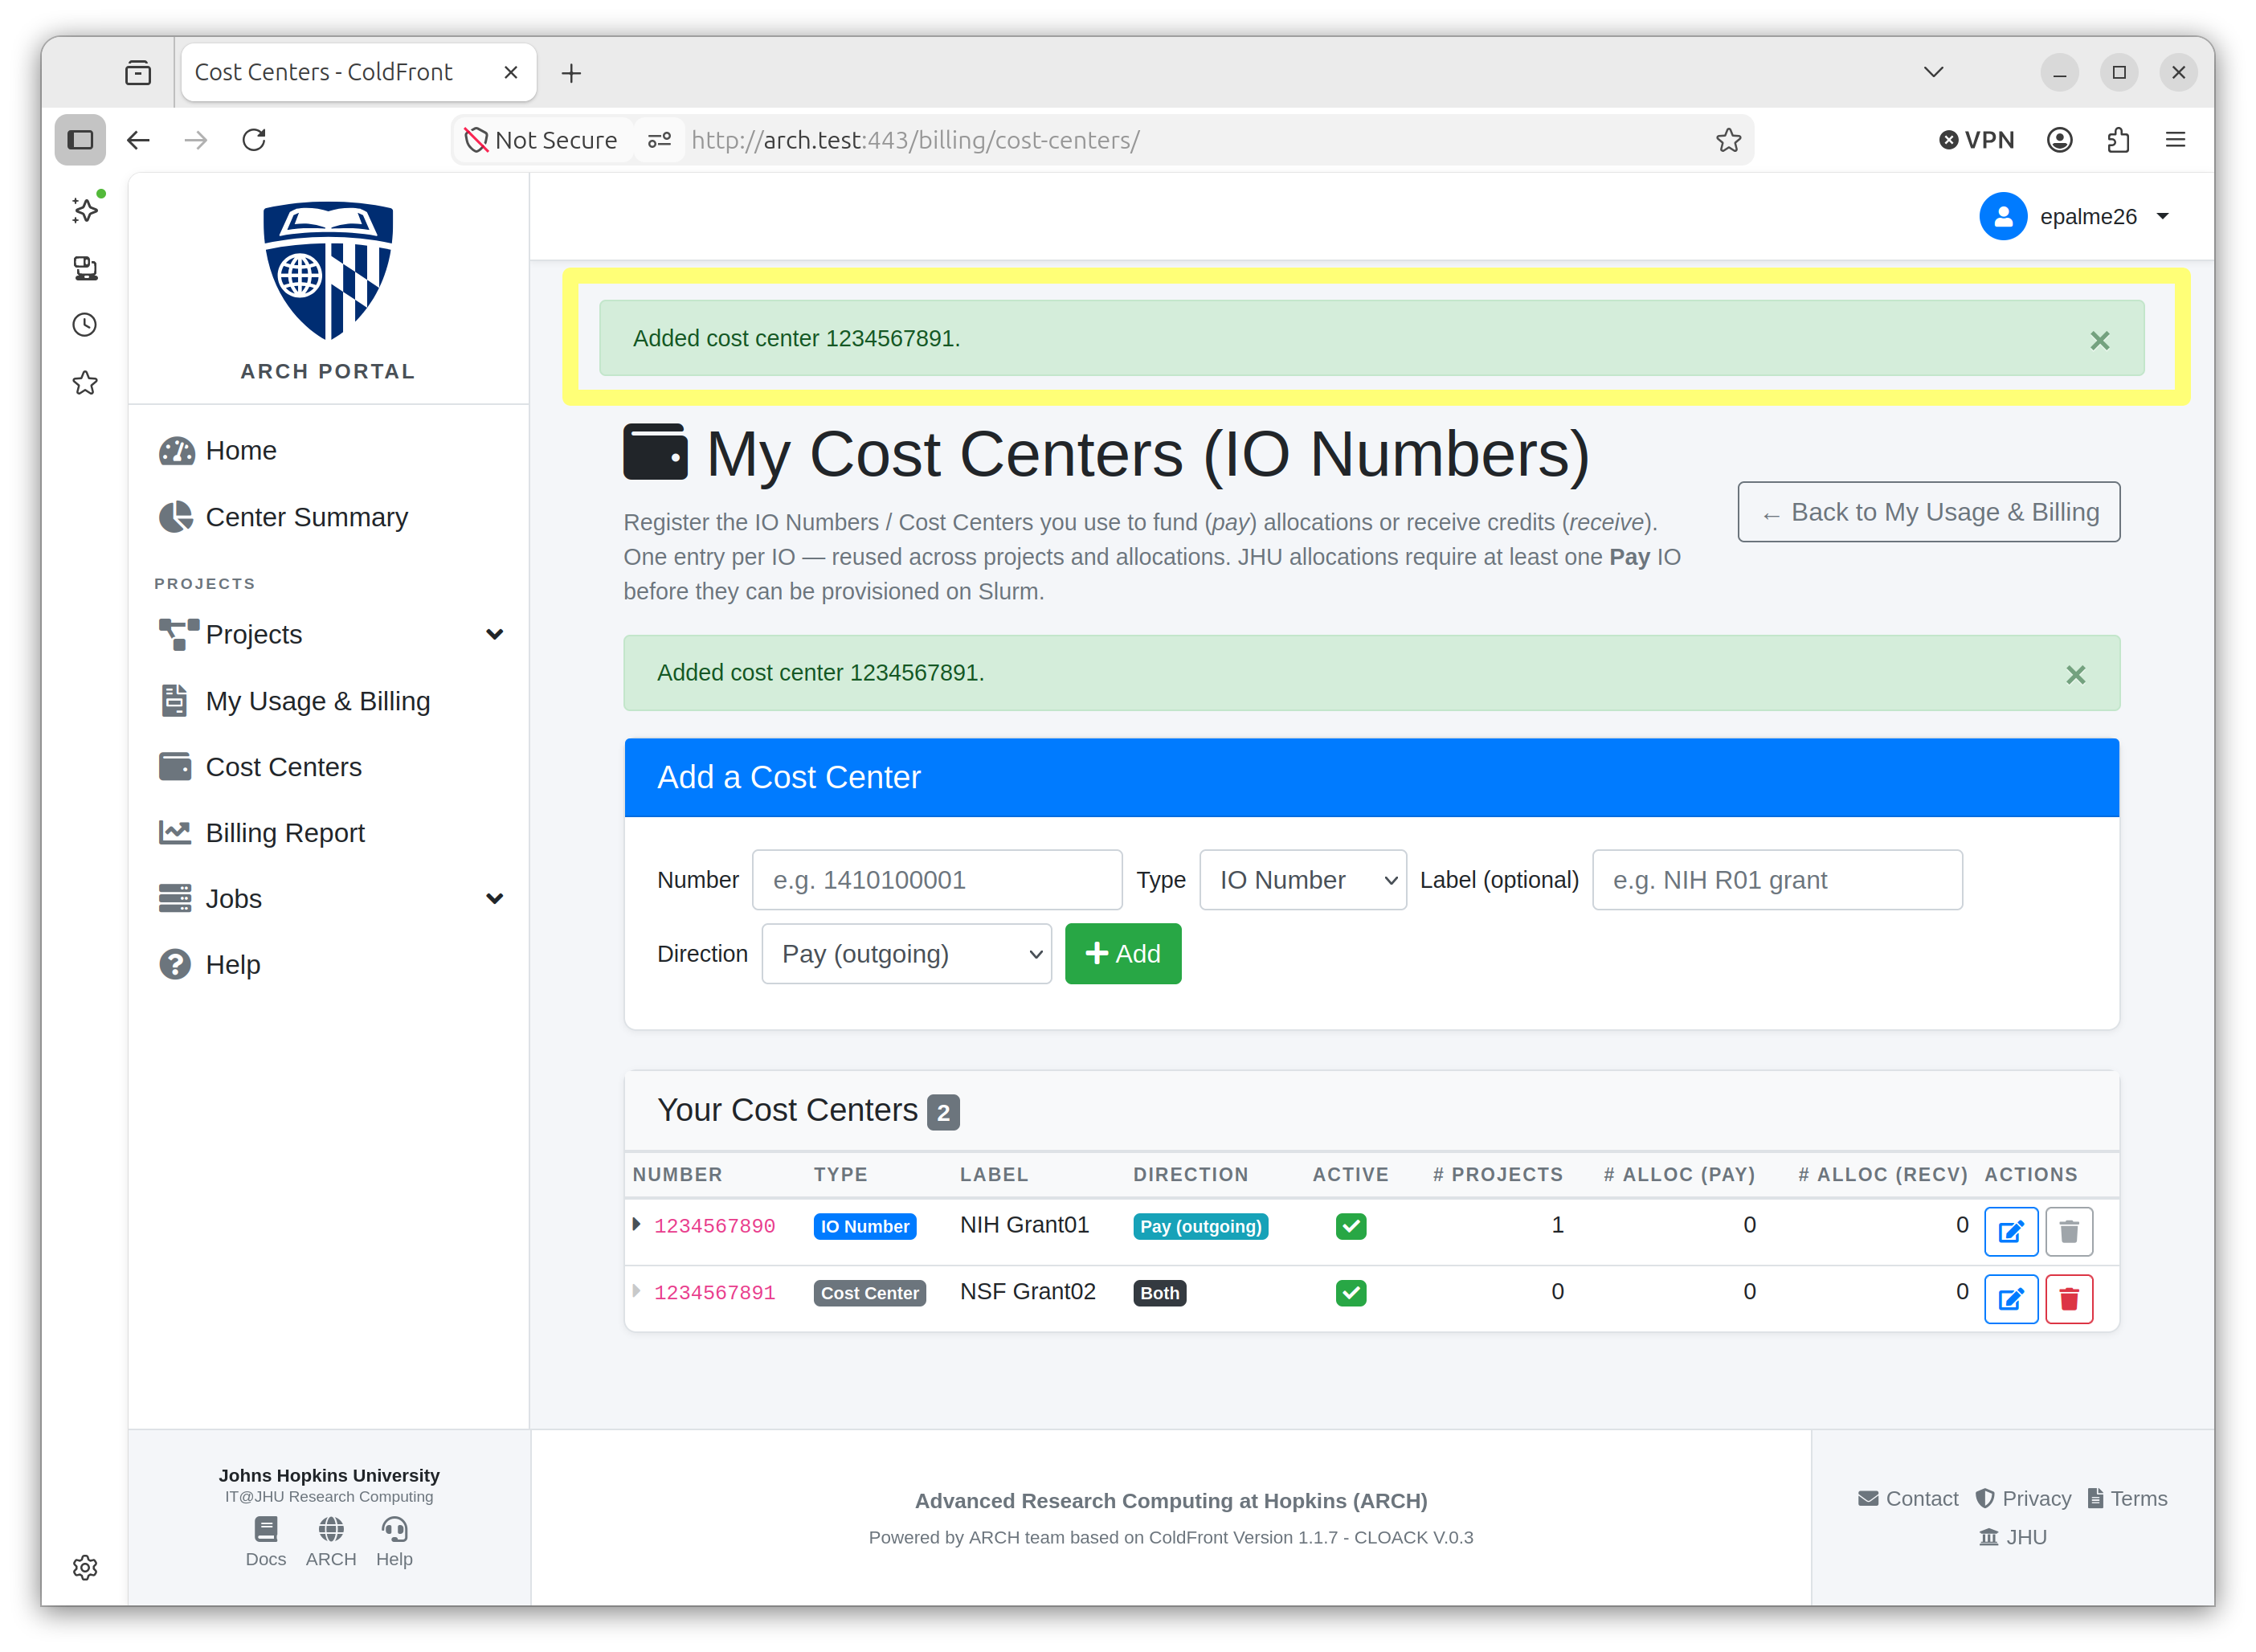Open the Contact link in the footer
This screenshot has width=2256, height=1652.
tap(1907, 1499)
